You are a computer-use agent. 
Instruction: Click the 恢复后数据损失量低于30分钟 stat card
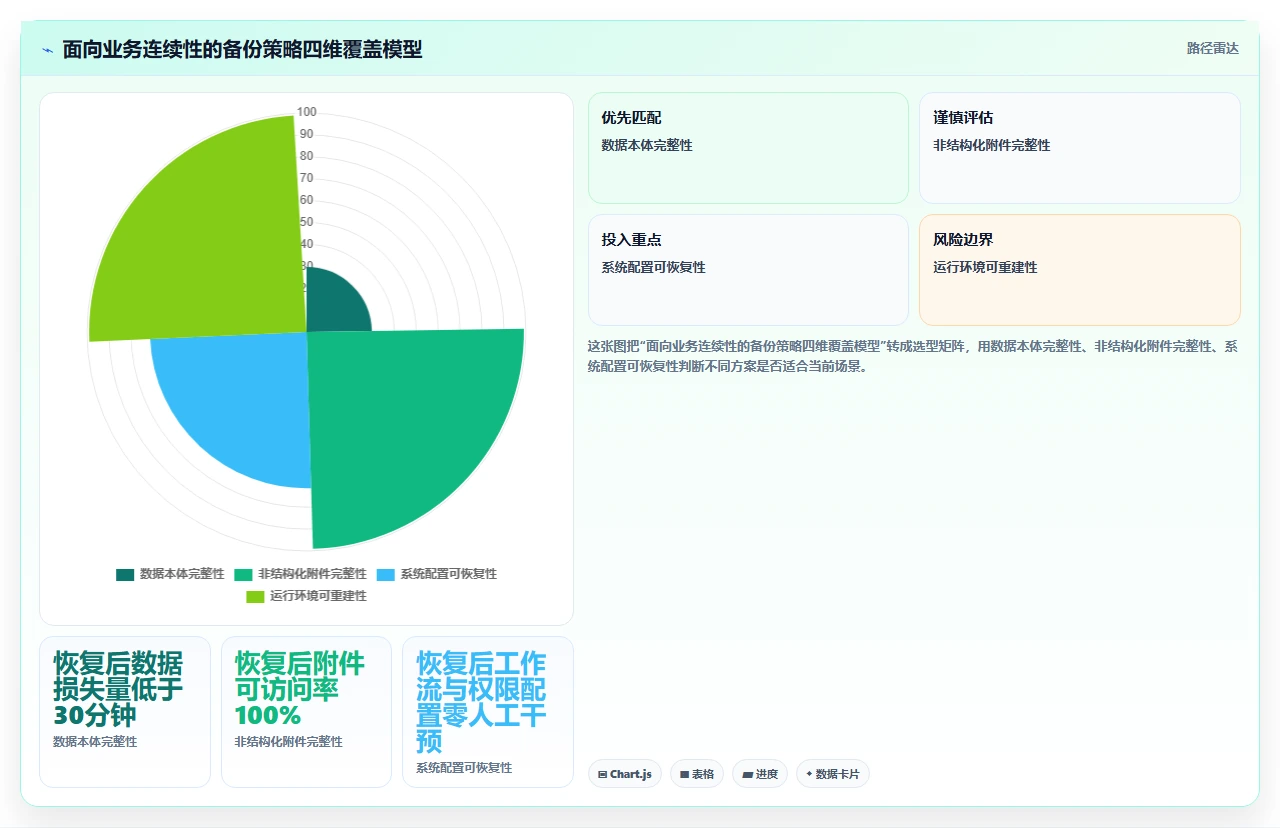[x=125, y=712]
